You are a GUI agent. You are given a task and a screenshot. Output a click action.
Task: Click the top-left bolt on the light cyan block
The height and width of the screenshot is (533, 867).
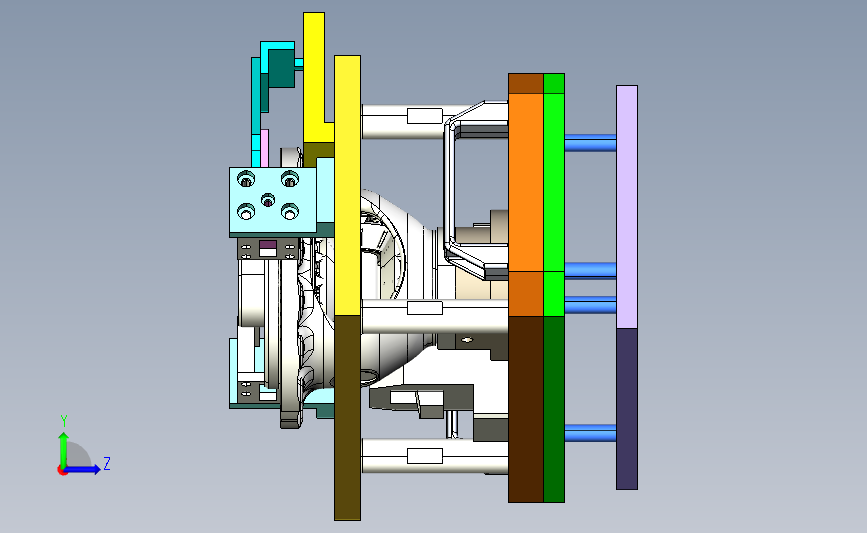click(246, 179)
